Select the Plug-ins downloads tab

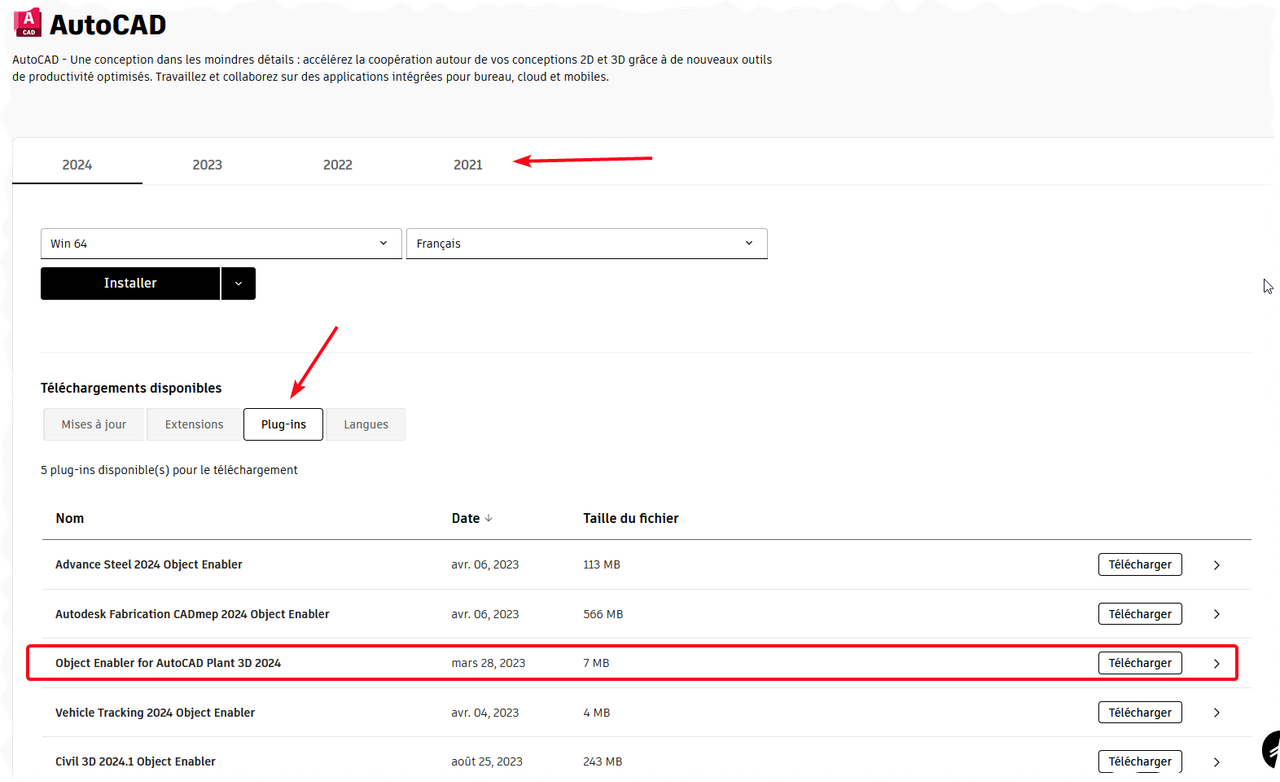[283, 424]
